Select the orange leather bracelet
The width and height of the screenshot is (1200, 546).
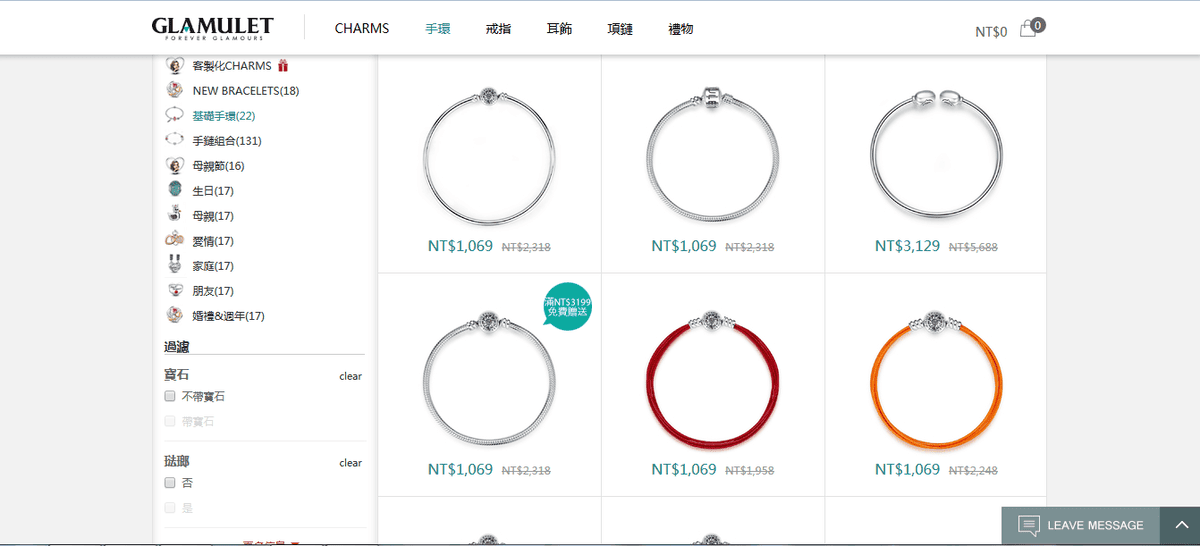tap(936, 380)
